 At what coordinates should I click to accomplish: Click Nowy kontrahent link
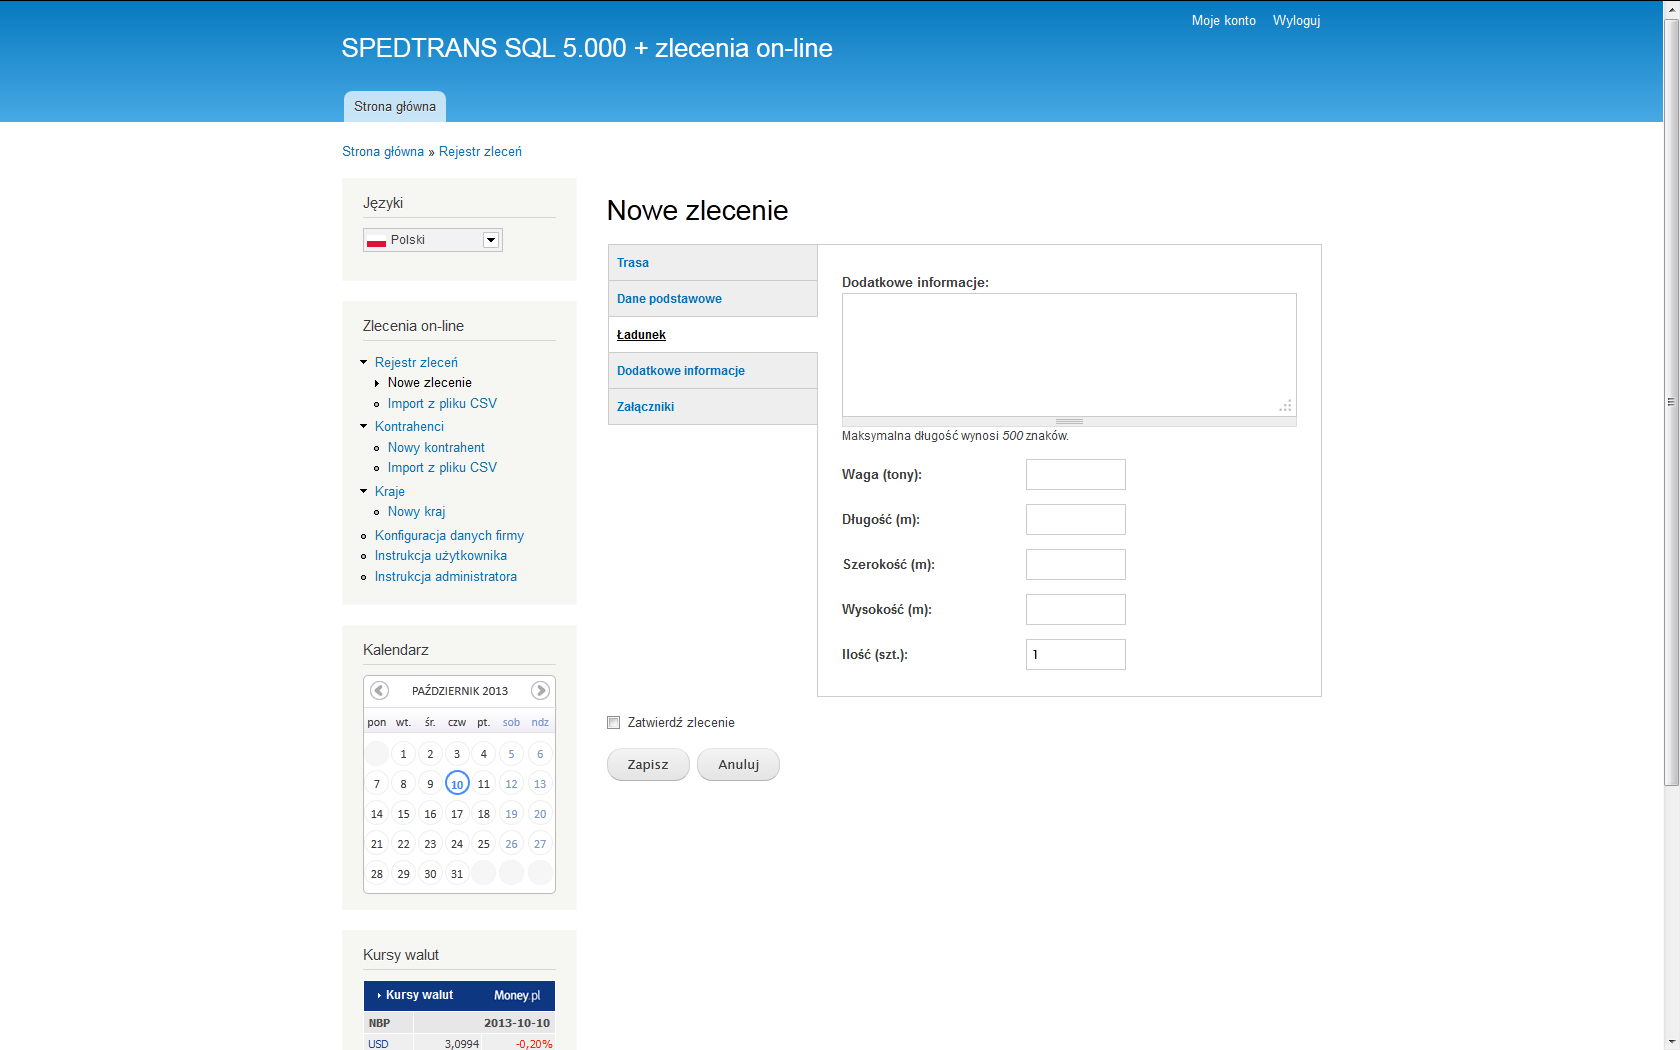pos(436,447)
